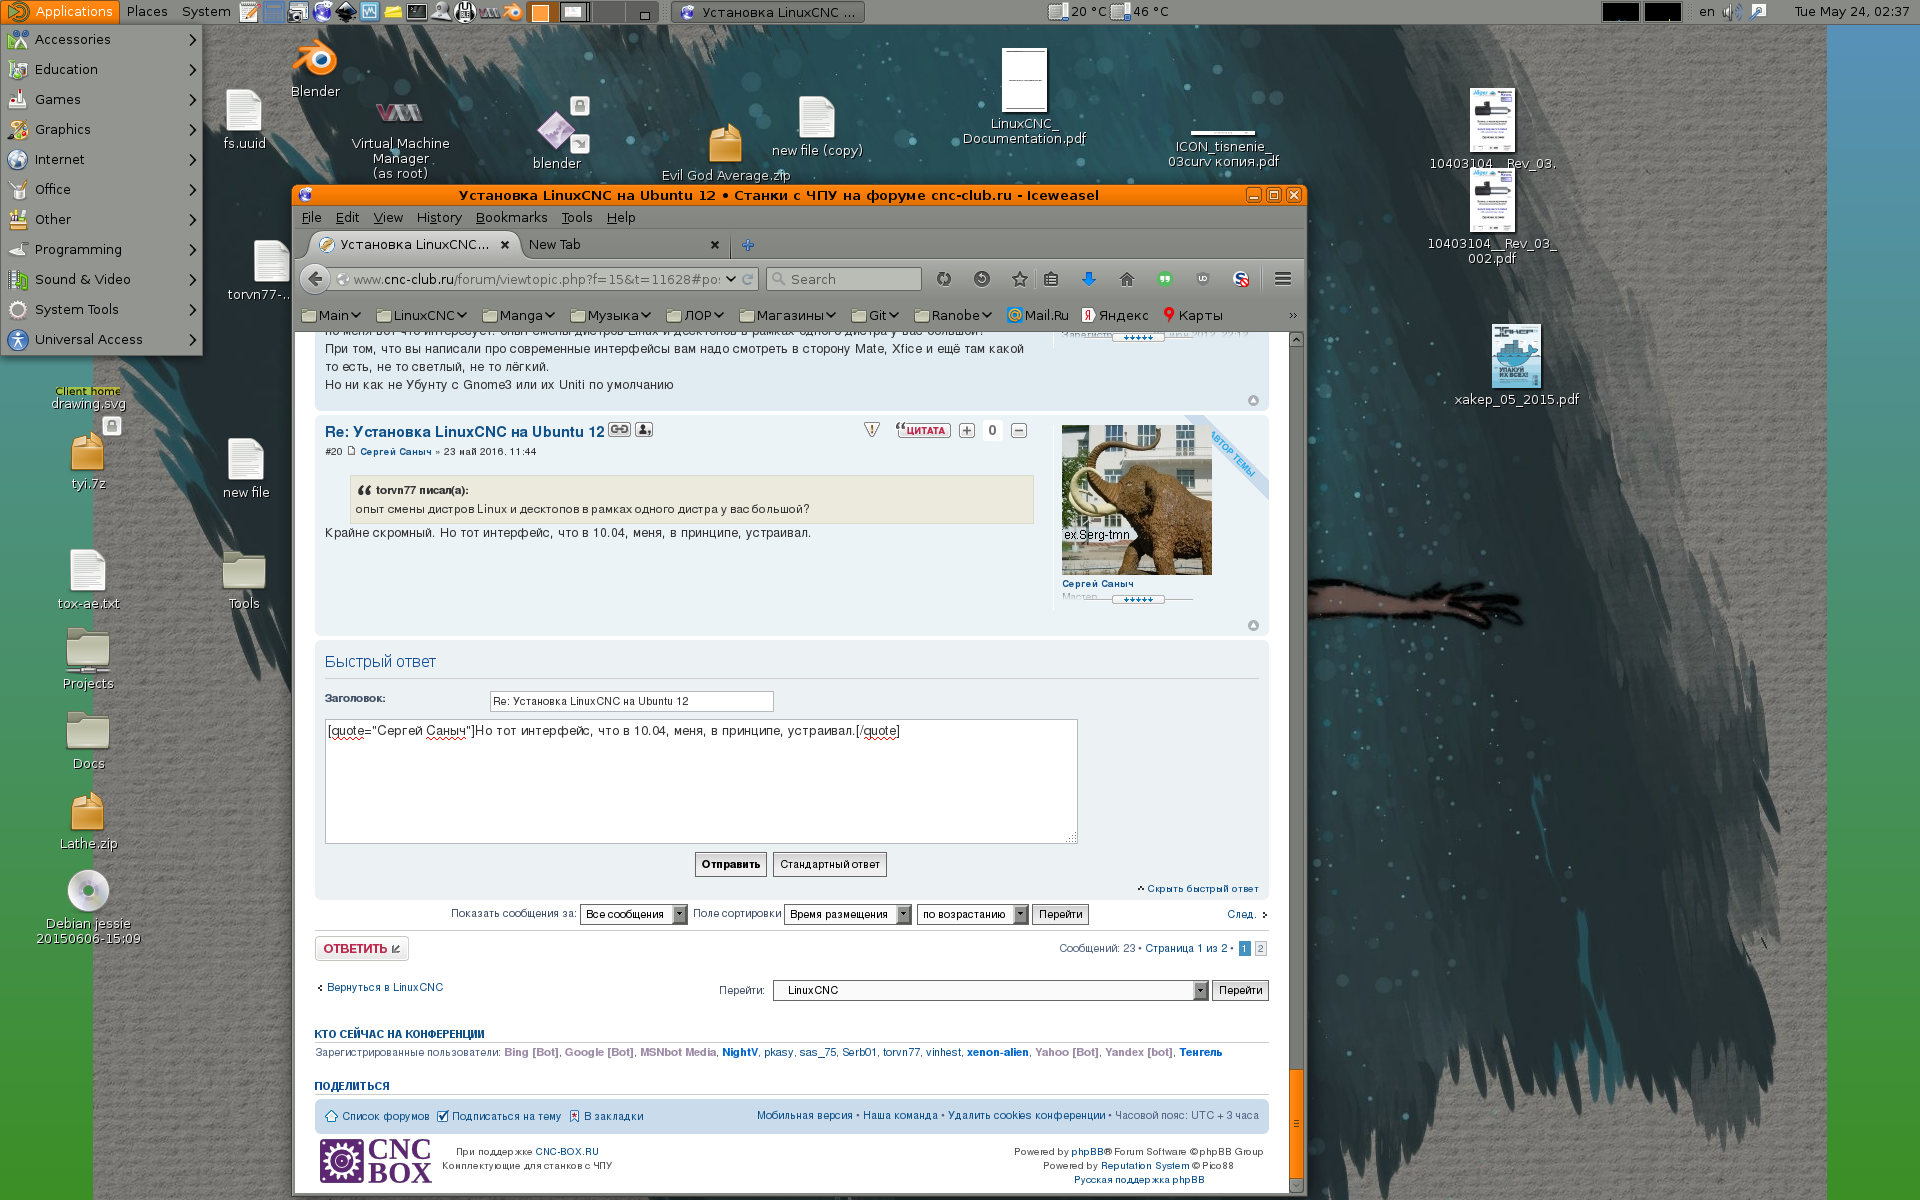
Task: Expand the по возрастанию order dropdown
Action: pyautogui.click(x=972, y=914)
